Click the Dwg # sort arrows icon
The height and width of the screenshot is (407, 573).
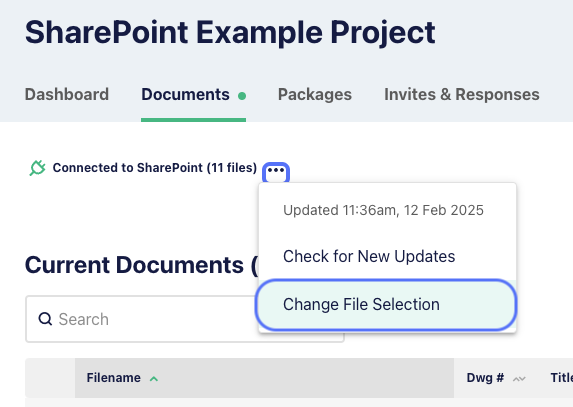point(519,379)
